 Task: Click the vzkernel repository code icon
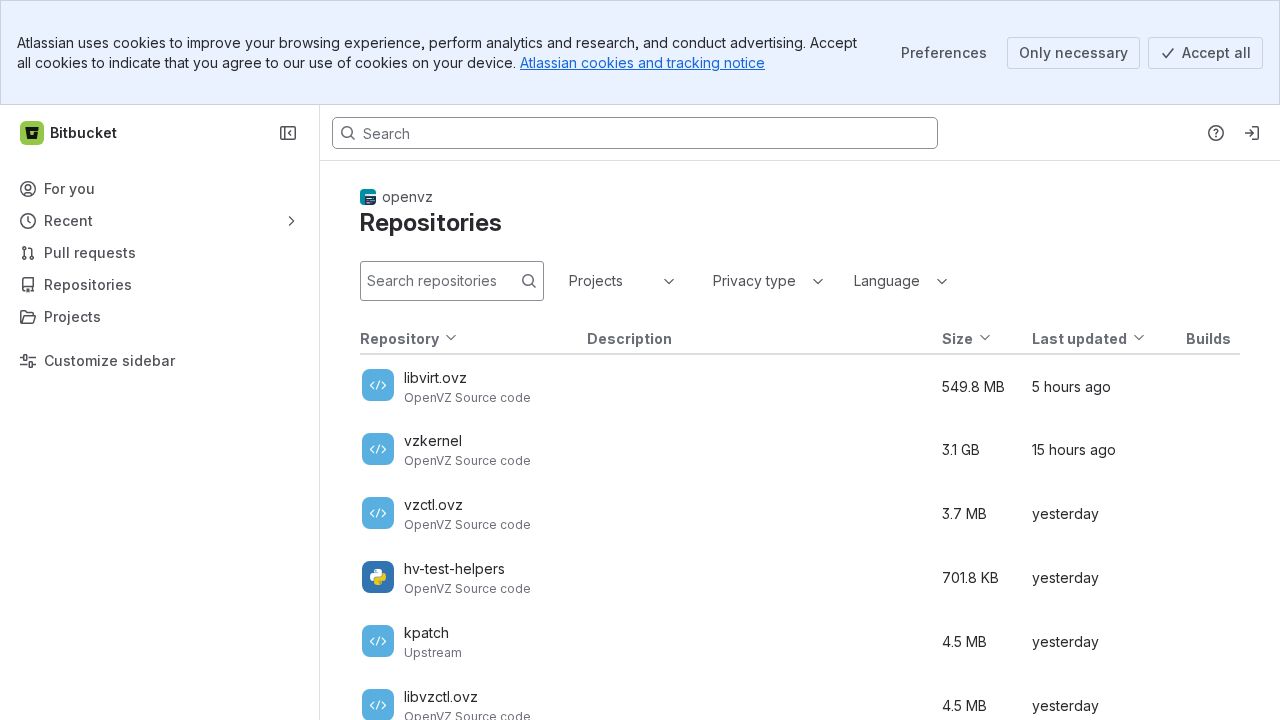pyautogui.click(x=378, y=449)
